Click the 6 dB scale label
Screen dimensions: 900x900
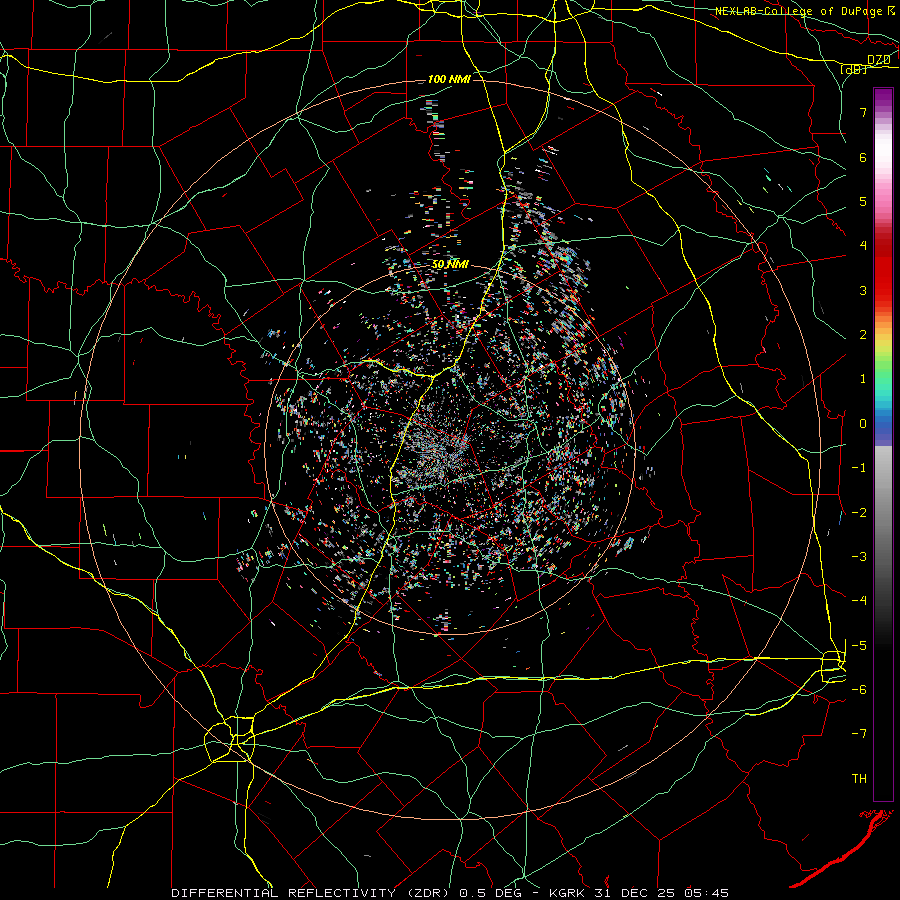(863, 157)
